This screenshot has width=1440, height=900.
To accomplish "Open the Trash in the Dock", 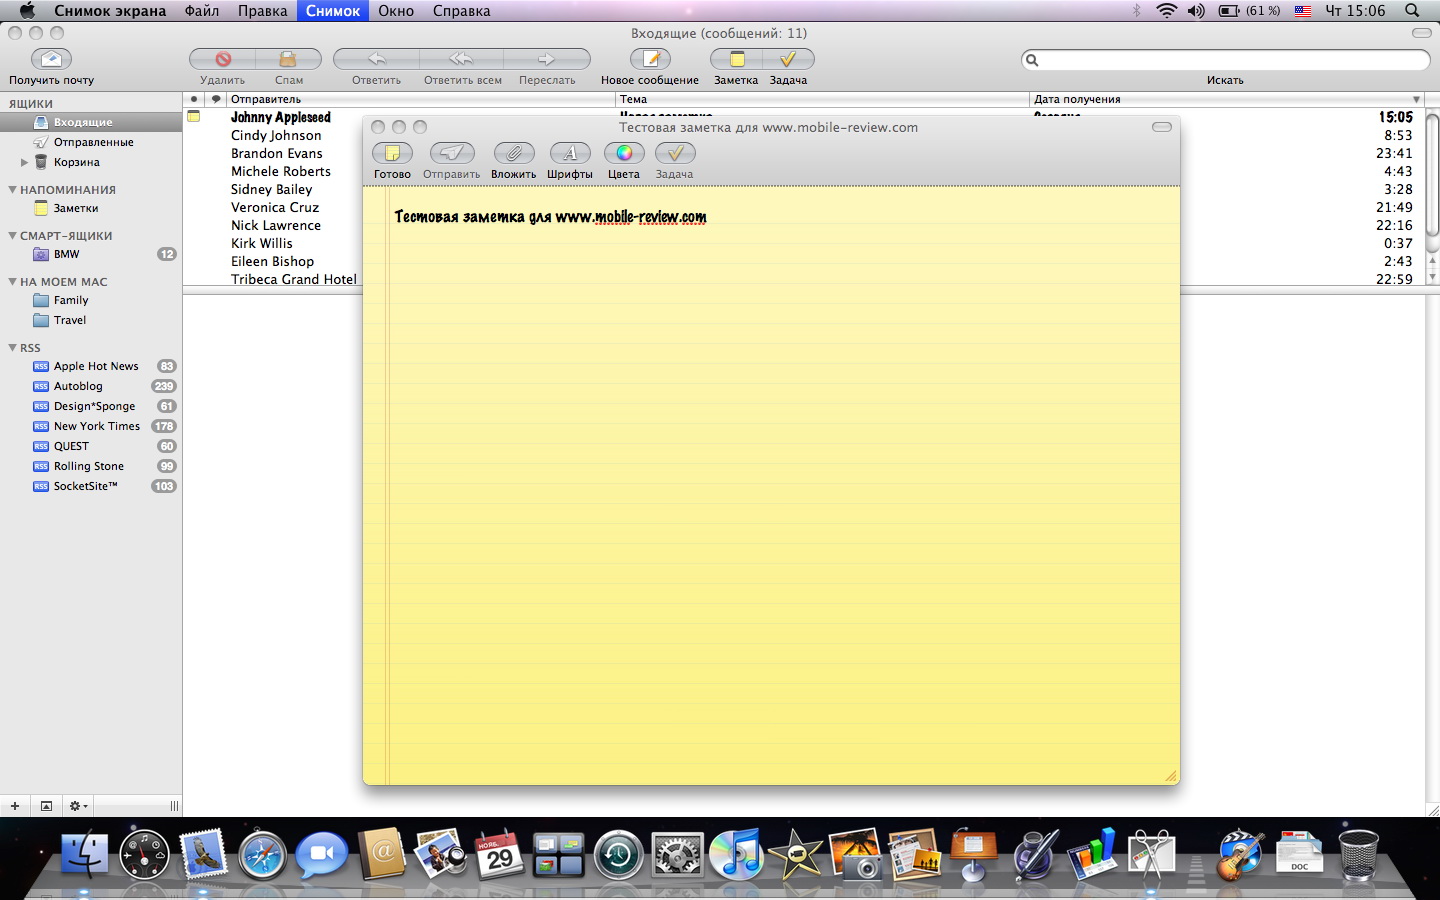I will click(1358, 854).
